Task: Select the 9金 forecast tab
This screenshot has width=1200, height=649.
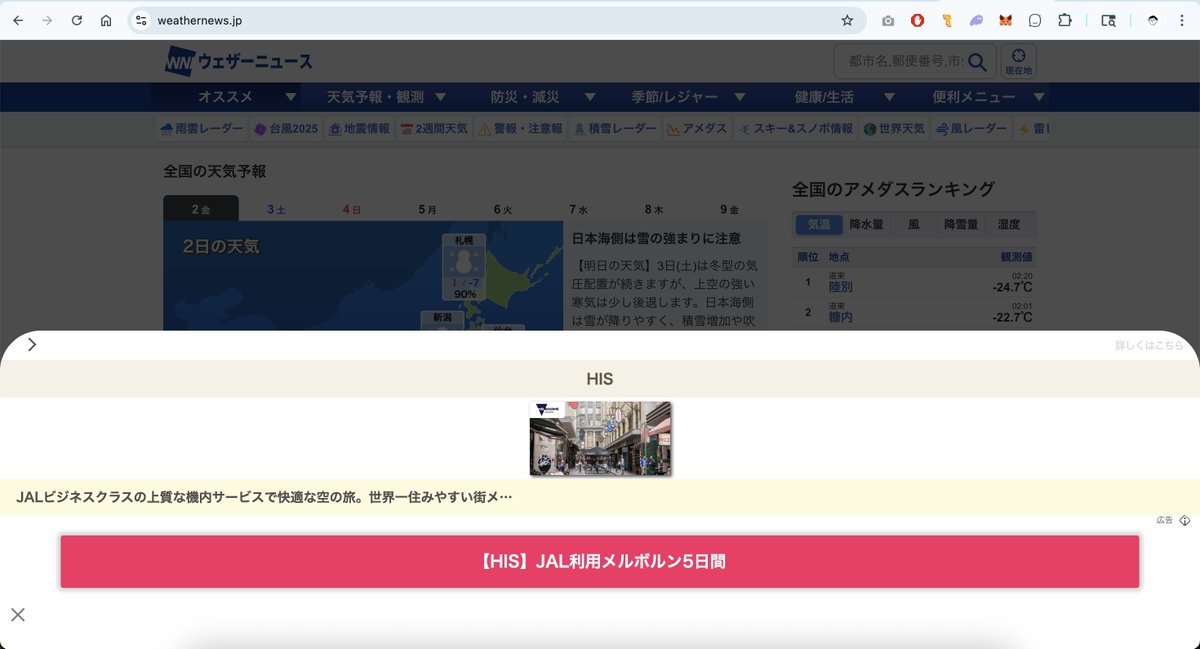Action: pos(729,209)
